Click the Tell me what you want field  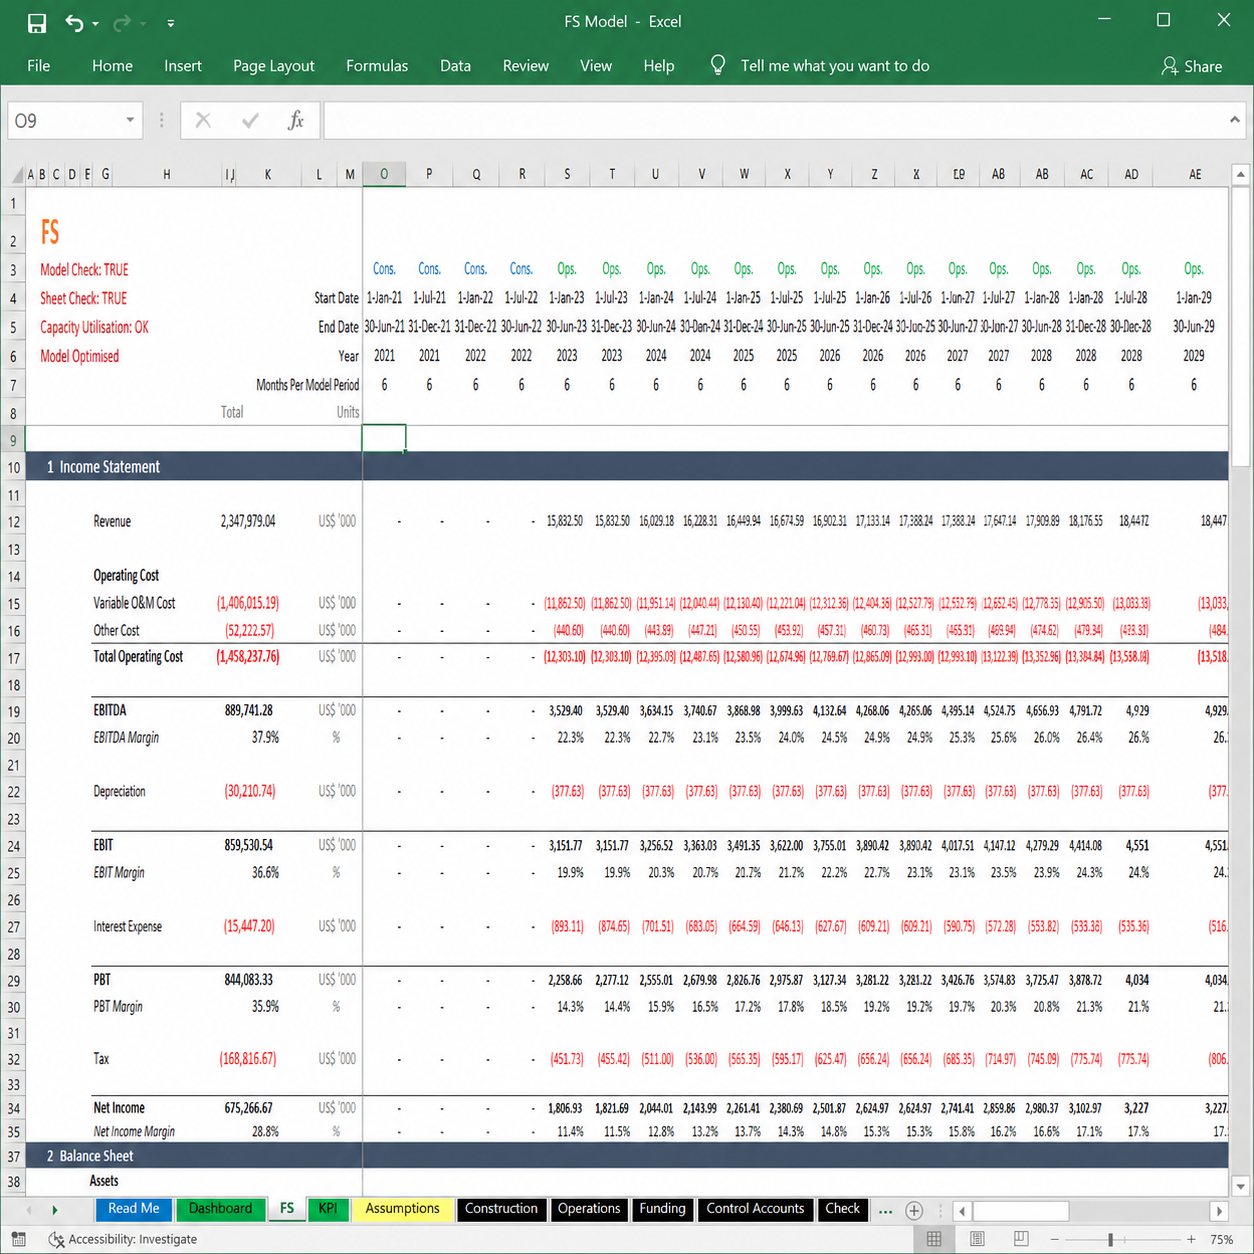pos(834,66)
